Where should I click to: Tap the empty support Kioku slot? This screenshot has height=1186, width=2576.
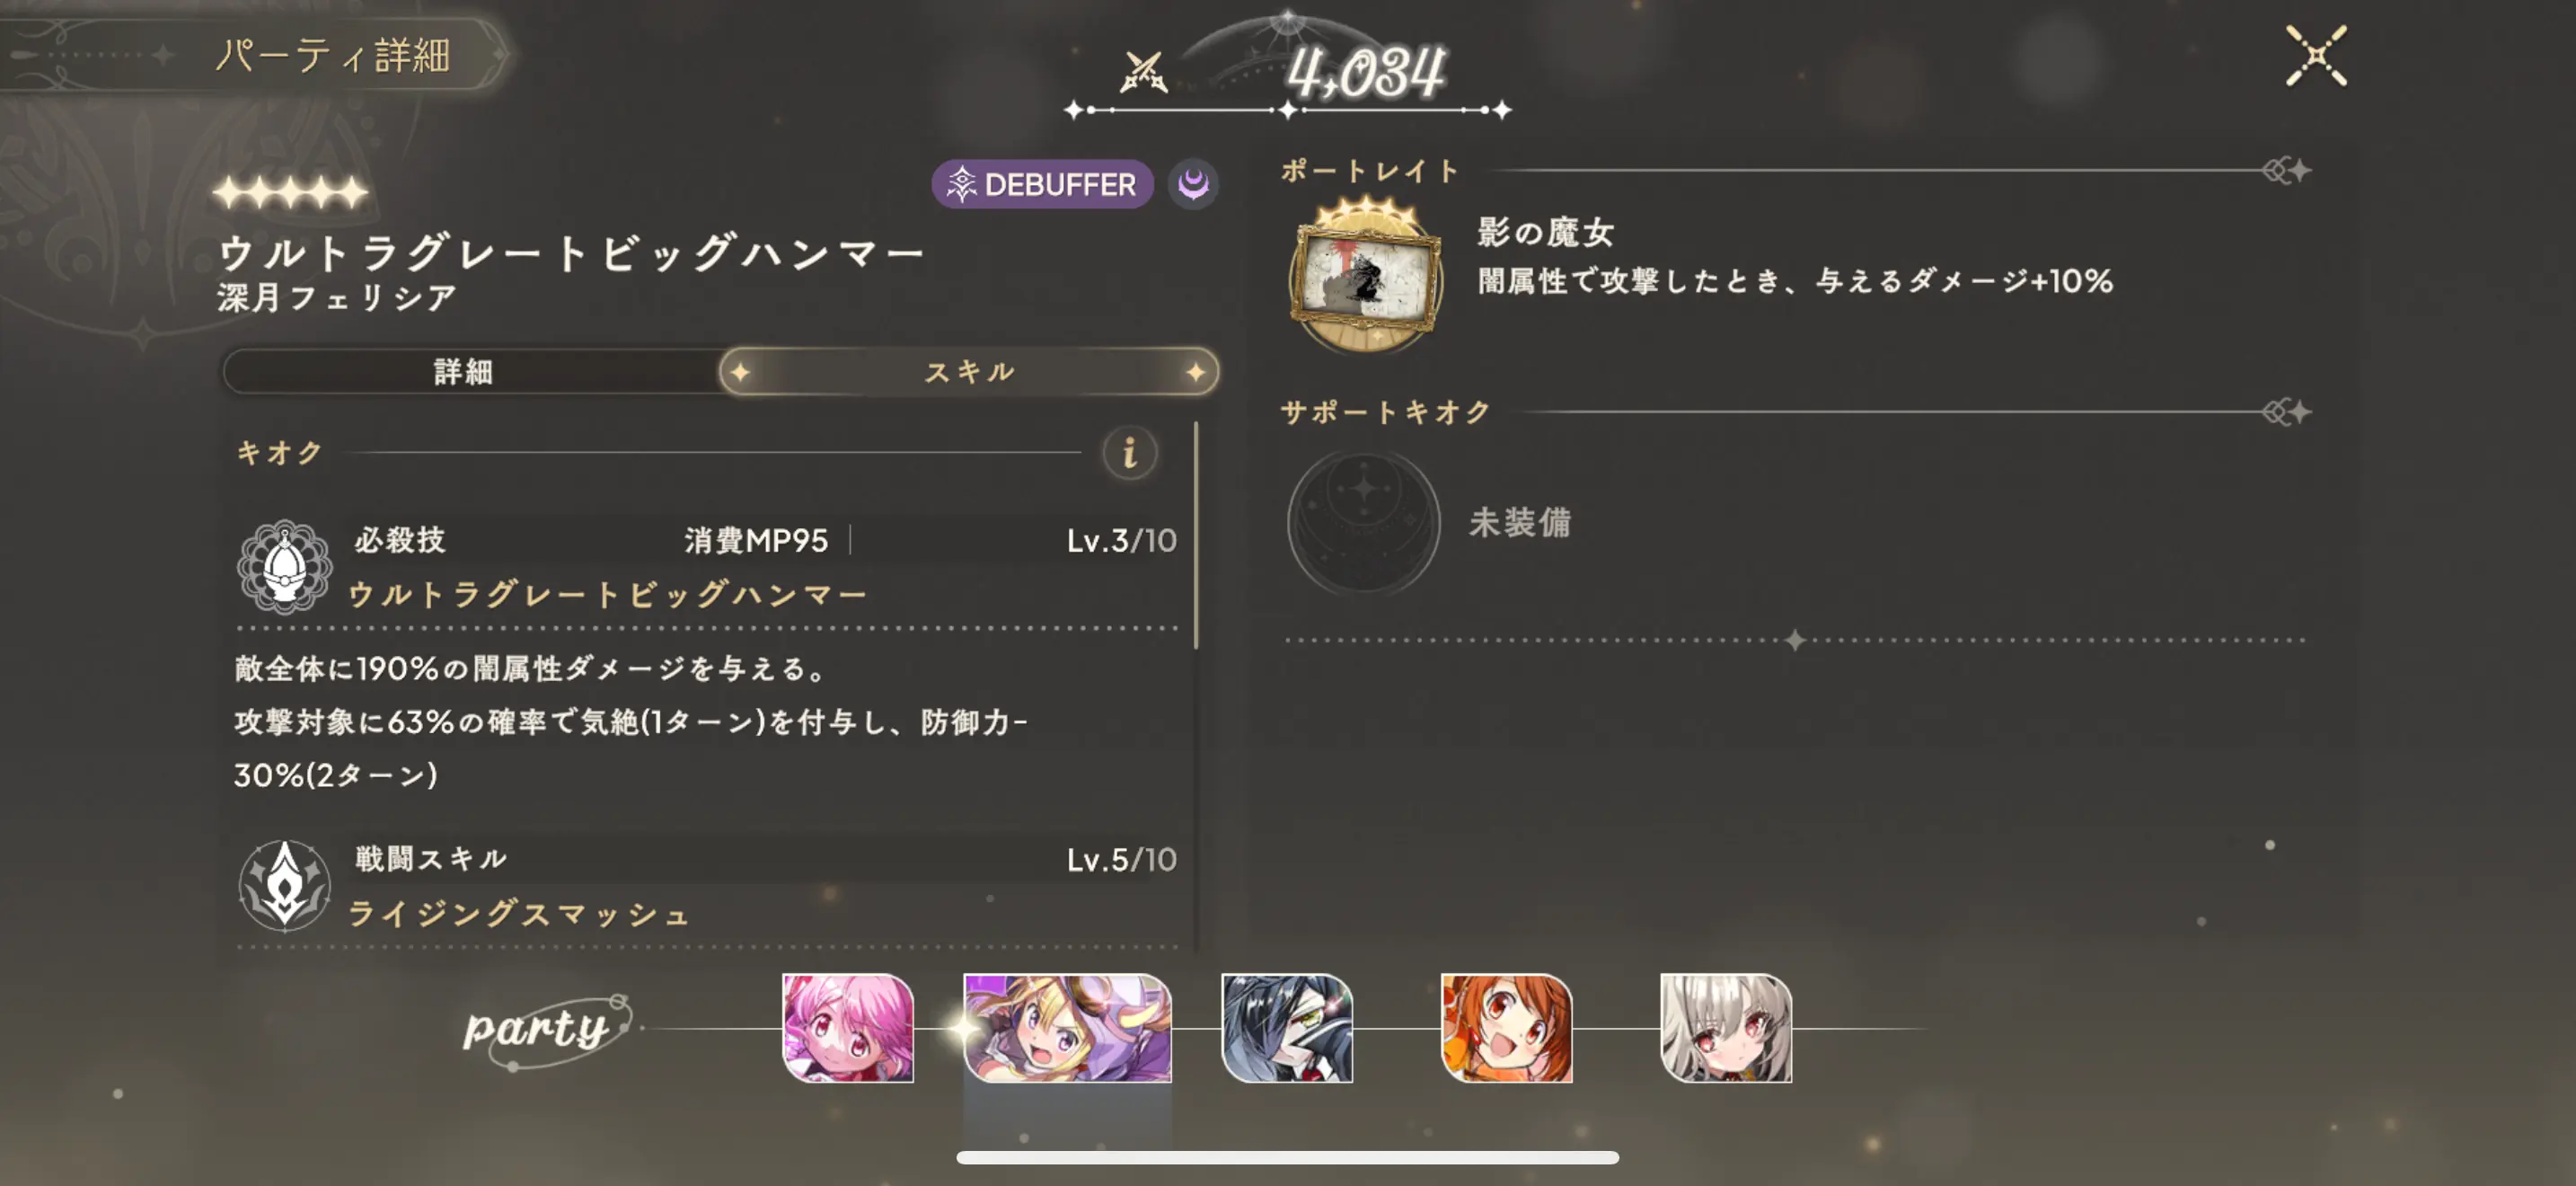(1363, 521)
